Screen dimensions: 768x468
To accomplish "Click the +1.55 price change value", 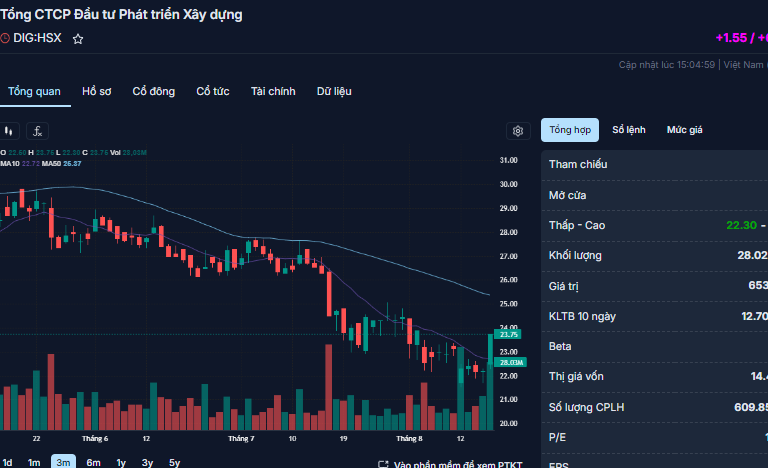I will coord(731,38).
